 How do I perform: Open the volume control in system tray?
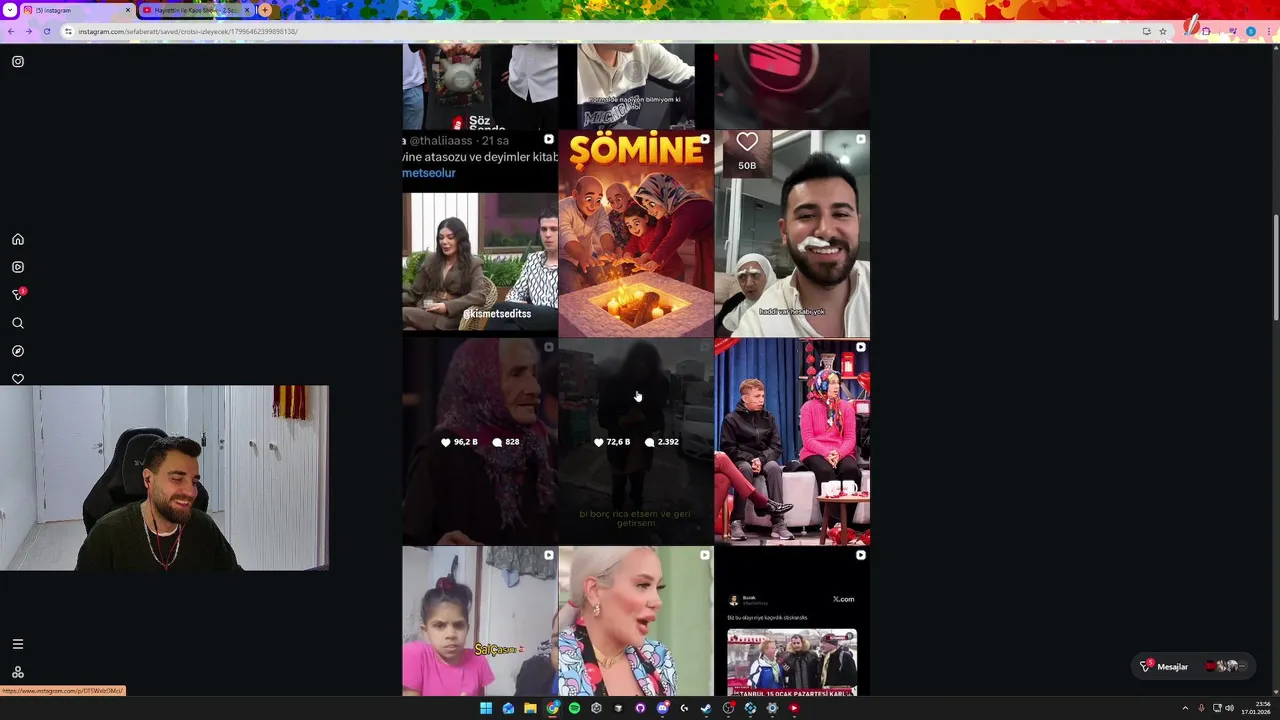point(1229,708)
